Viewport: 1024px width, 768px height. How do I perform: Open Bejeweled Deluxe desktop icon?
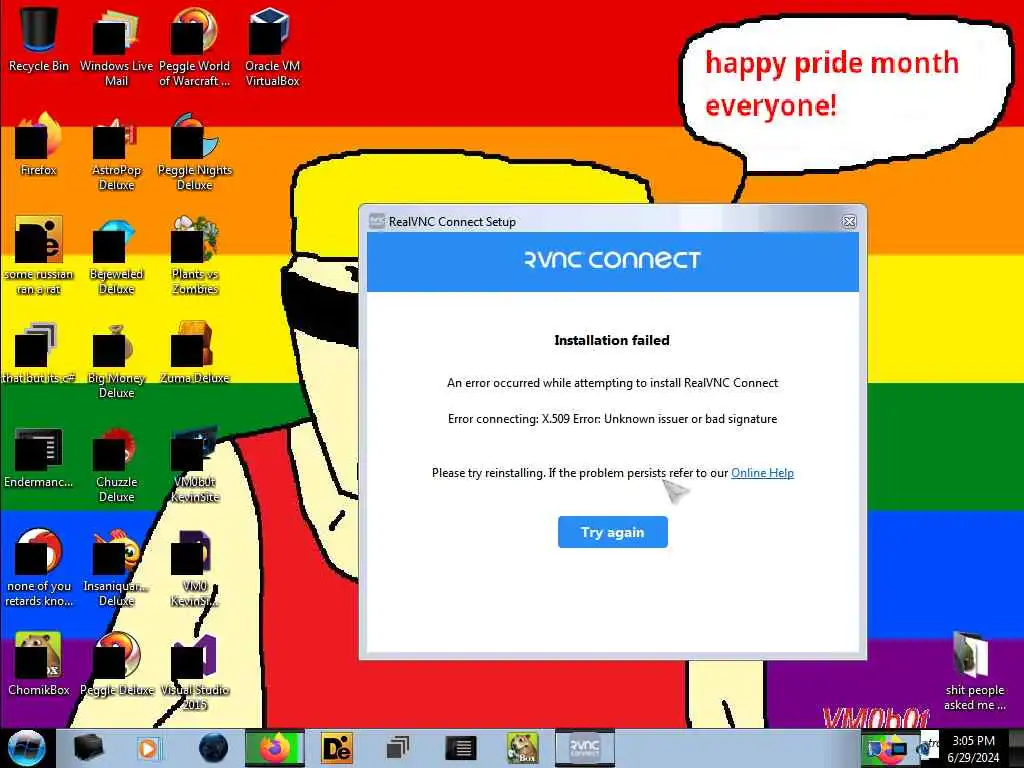click(x=116, y=255)
